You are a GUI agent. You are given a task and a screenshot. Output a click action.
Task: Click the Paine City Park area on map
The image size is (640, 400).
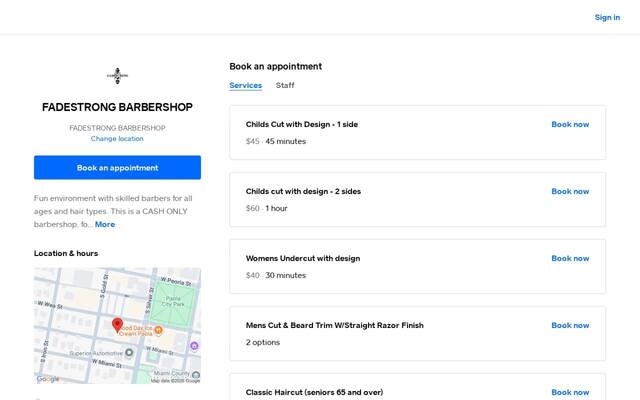click(173, 301)
